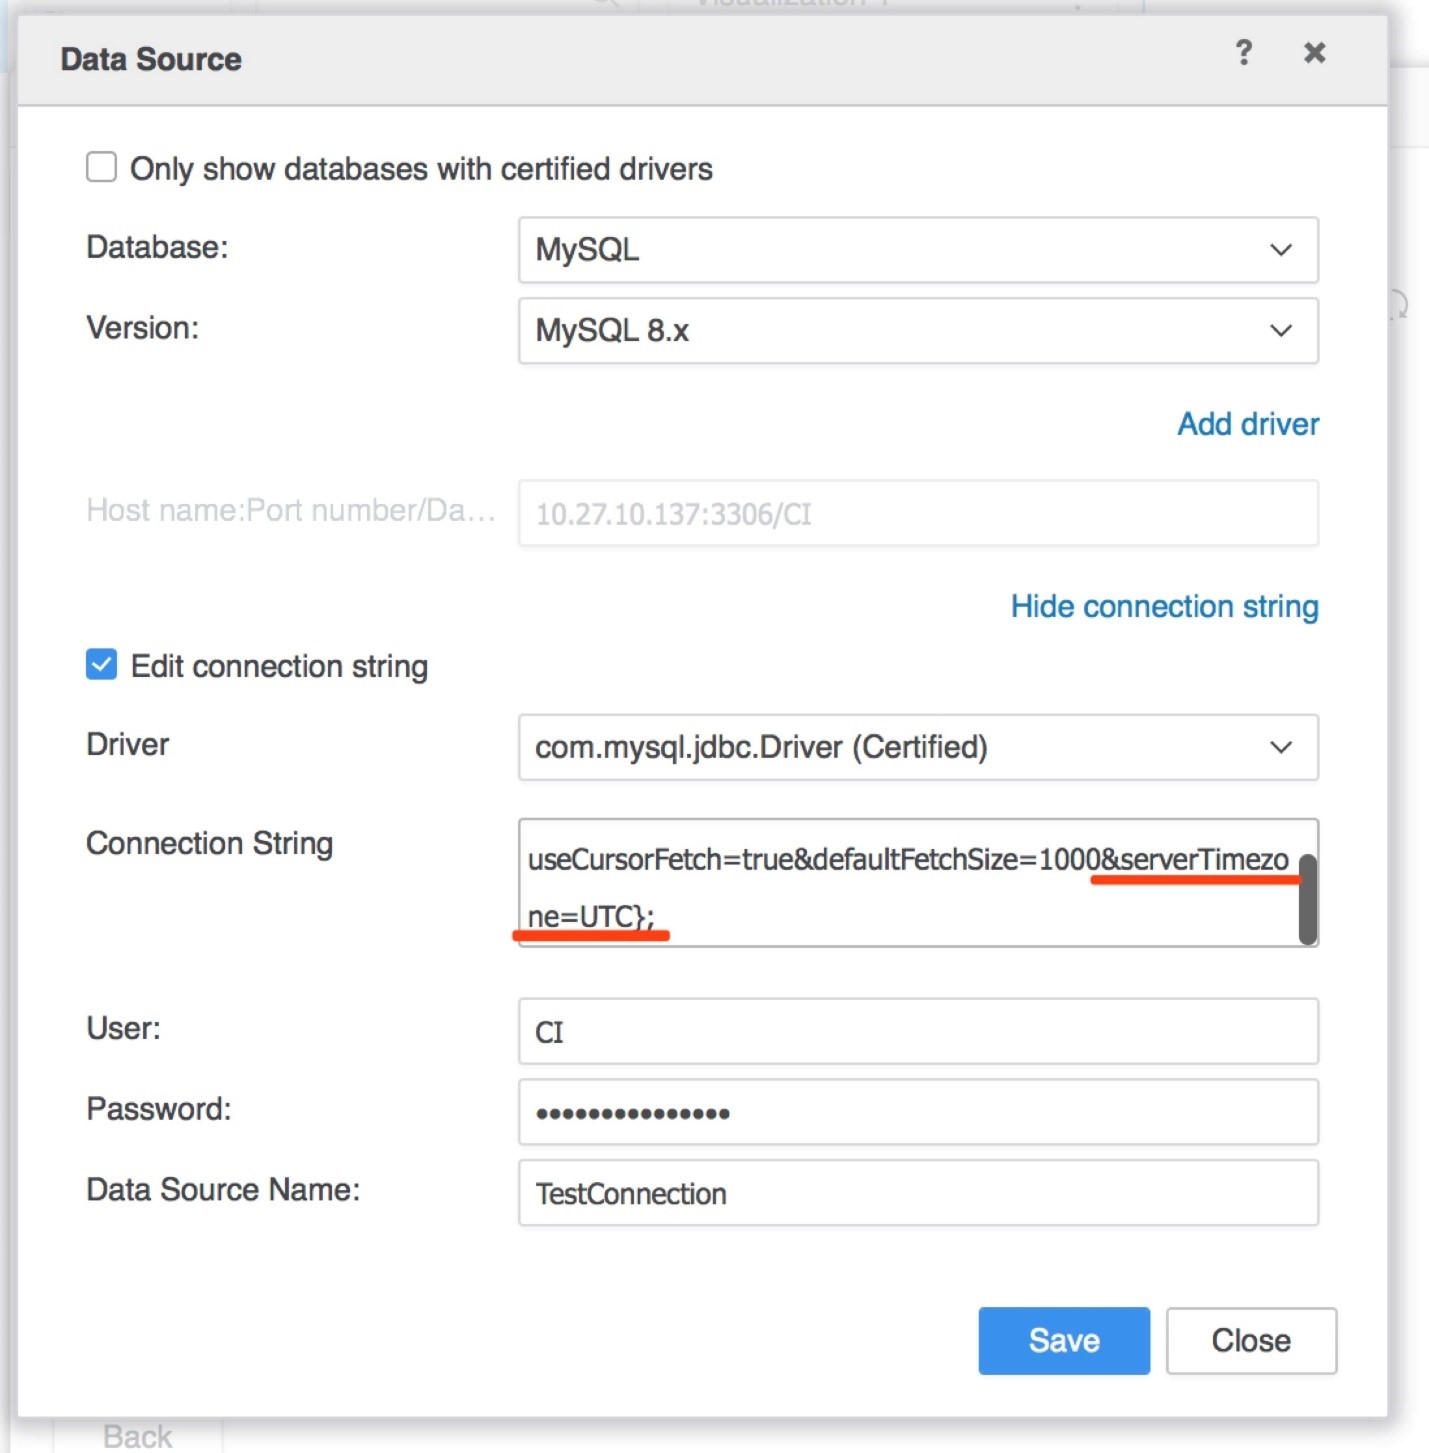Uncheck Edit connection string checkbox

pyautogui.click(x=101, y=665)
